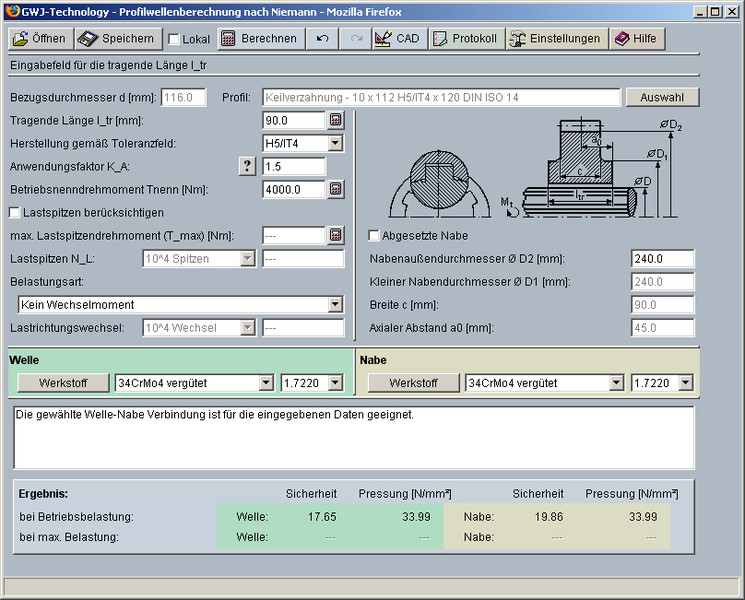Click the Werkstoff button under Nabe
The image size is (745, 600).
pyautogui.click(x=413, y=383)
